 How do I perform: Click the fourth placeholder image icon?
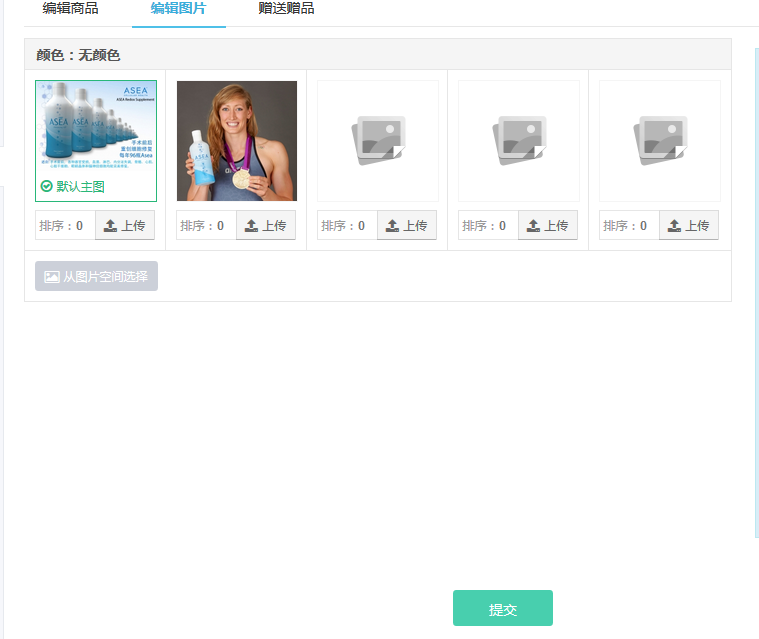click(x=519, y=140)
